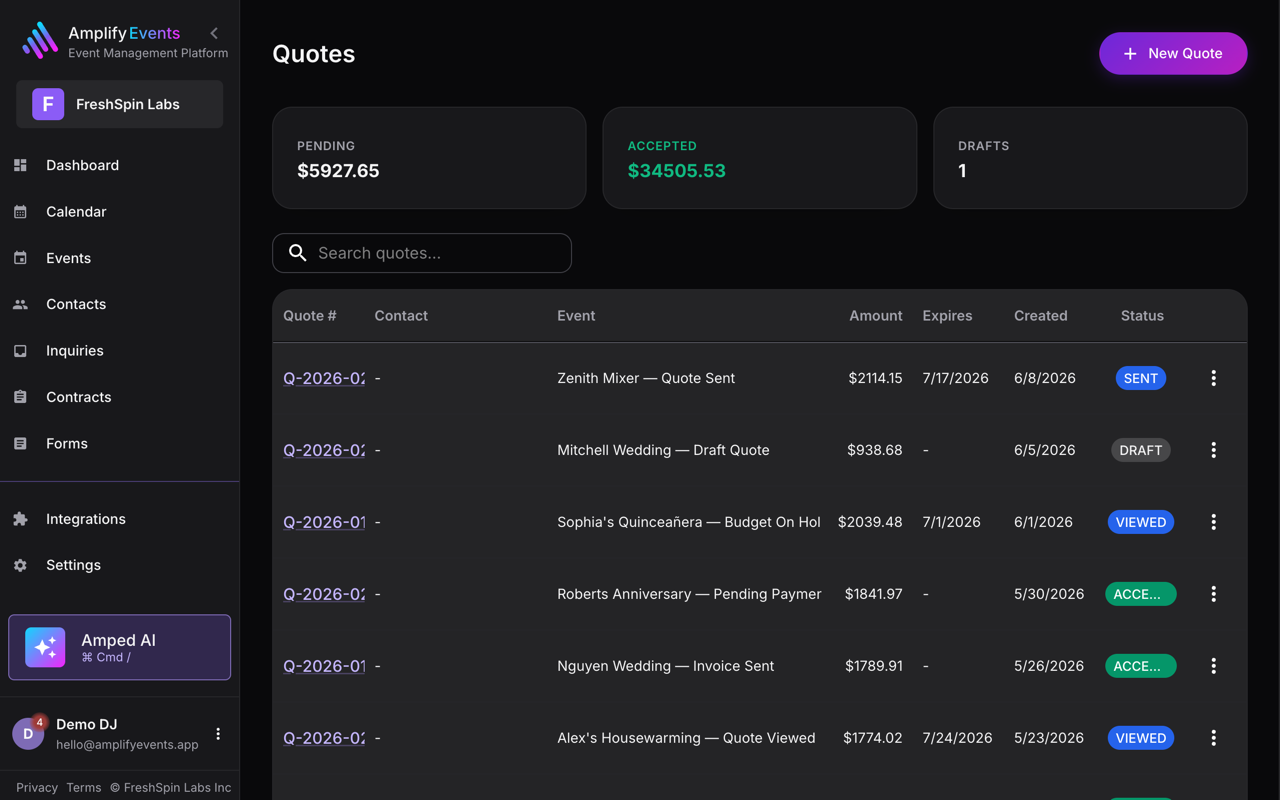Click the Inquiries inbox icon
Image resolution: width=1280 pixels, height=800 pixels.
click(20, 351)
